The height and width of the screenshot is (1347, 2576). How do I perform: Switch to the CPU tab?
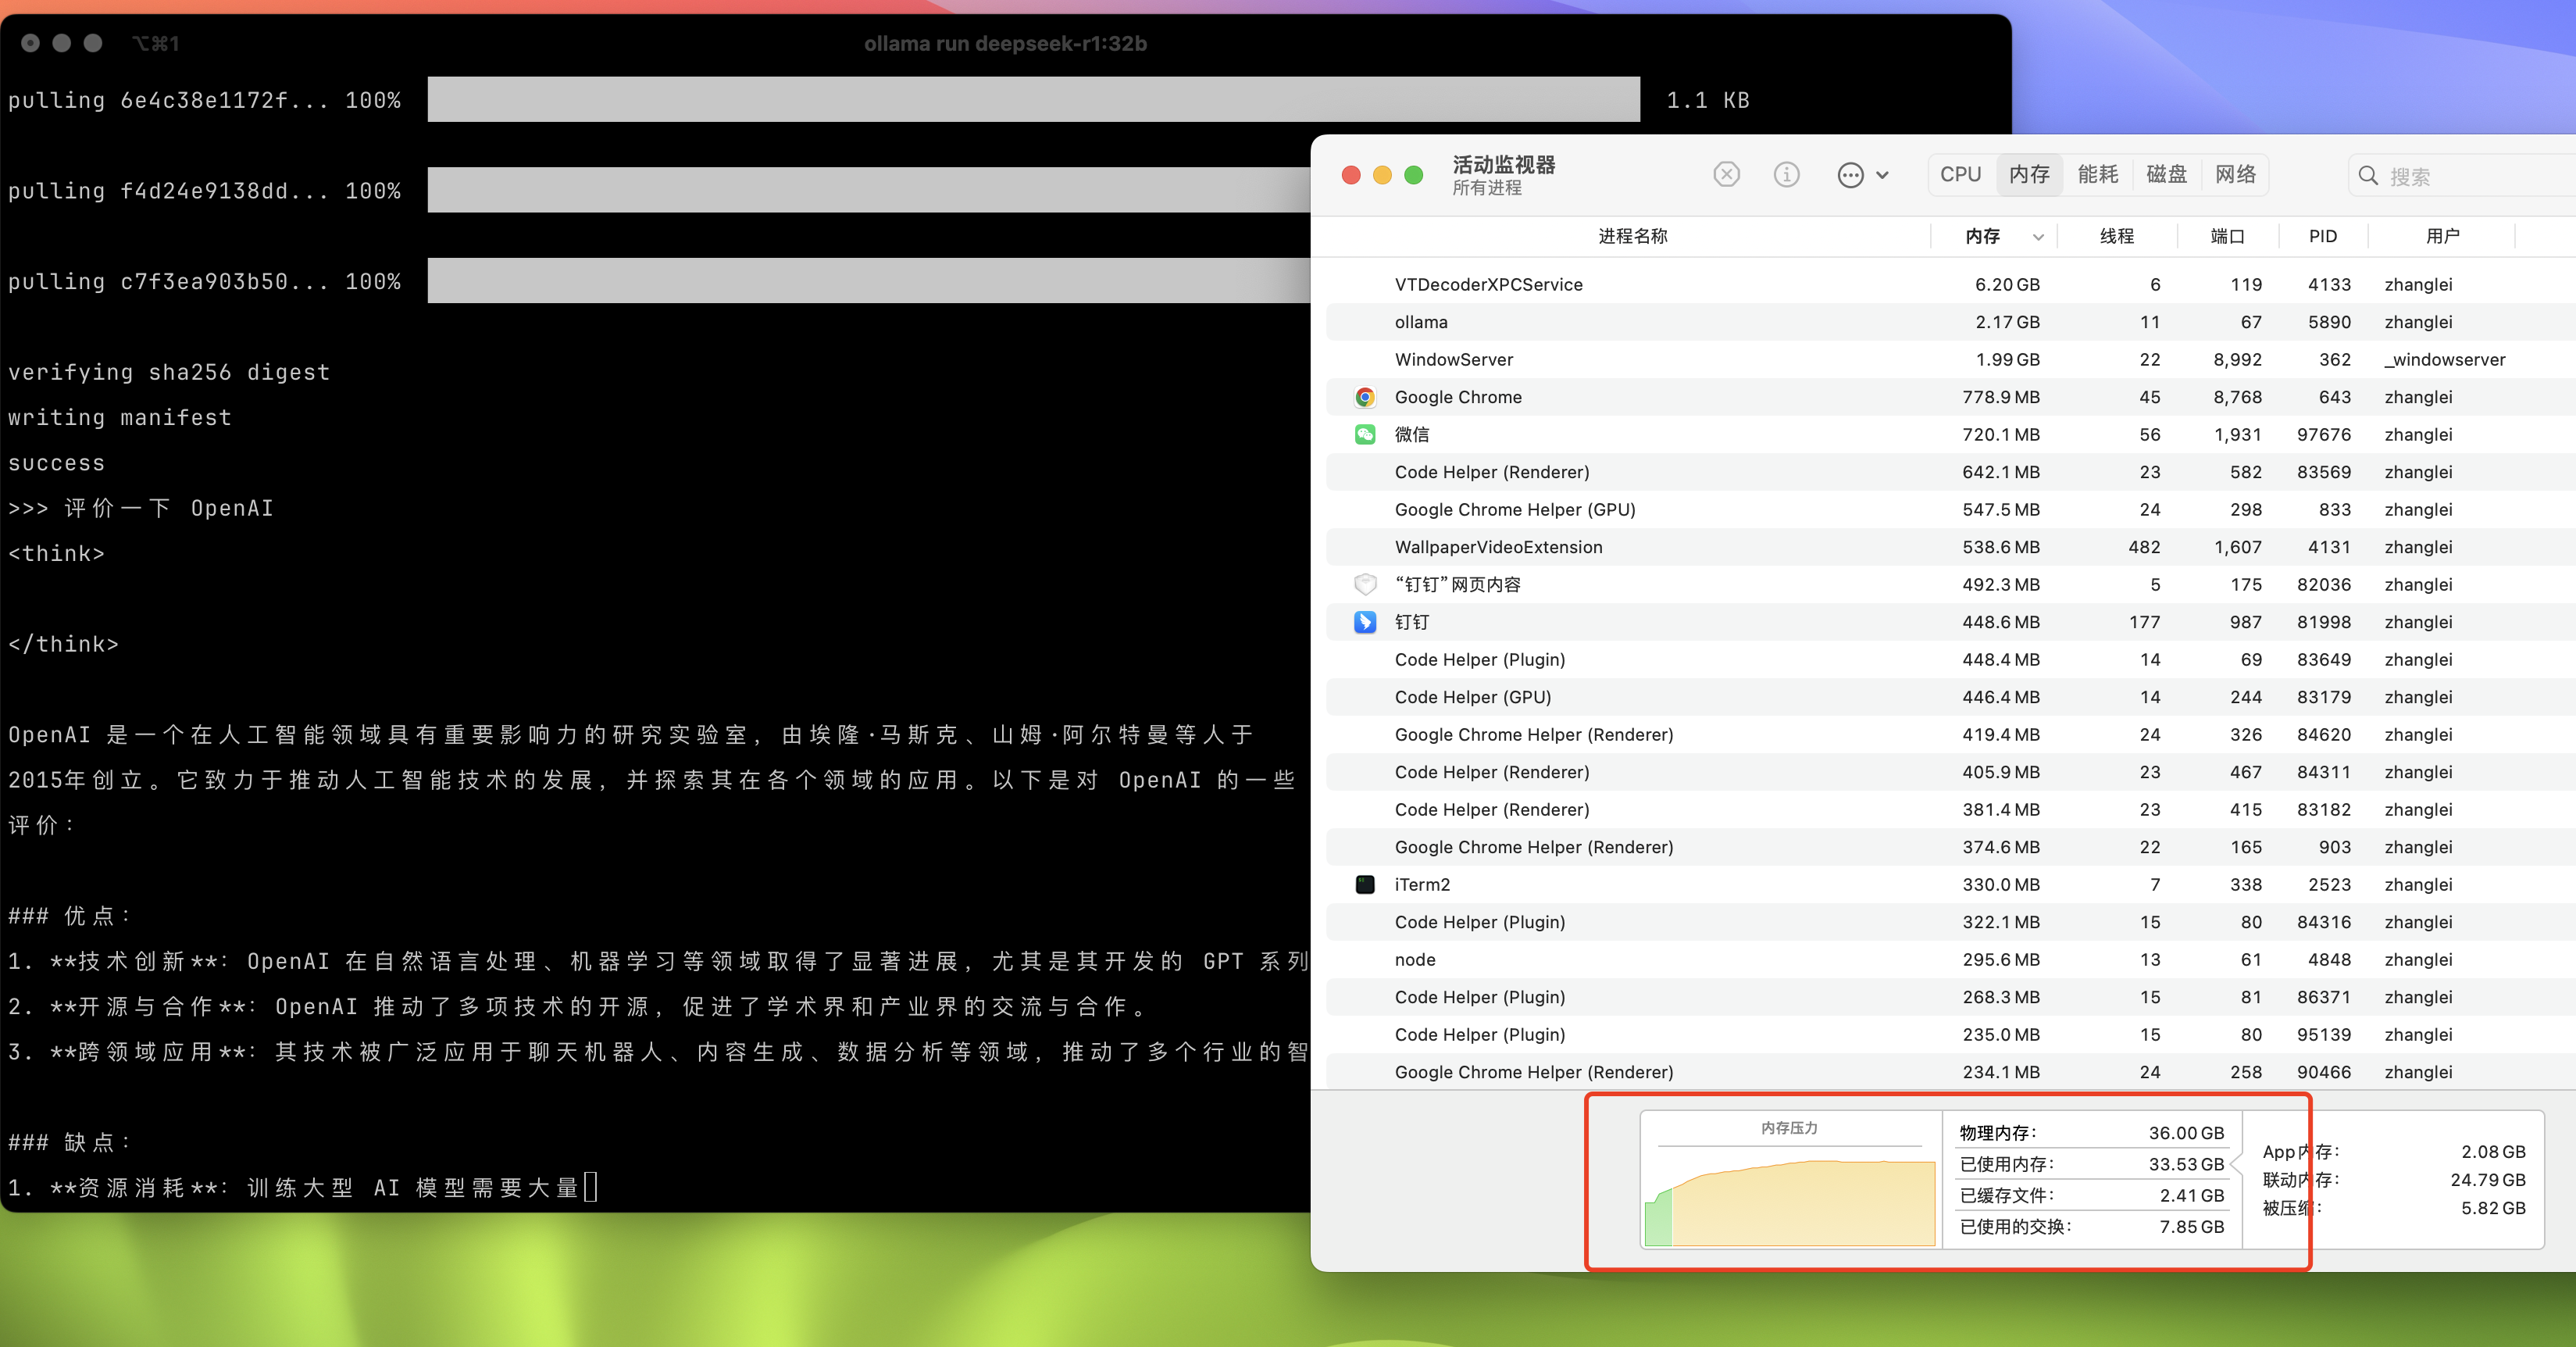pyautogui.click(x=1960, y=174)
